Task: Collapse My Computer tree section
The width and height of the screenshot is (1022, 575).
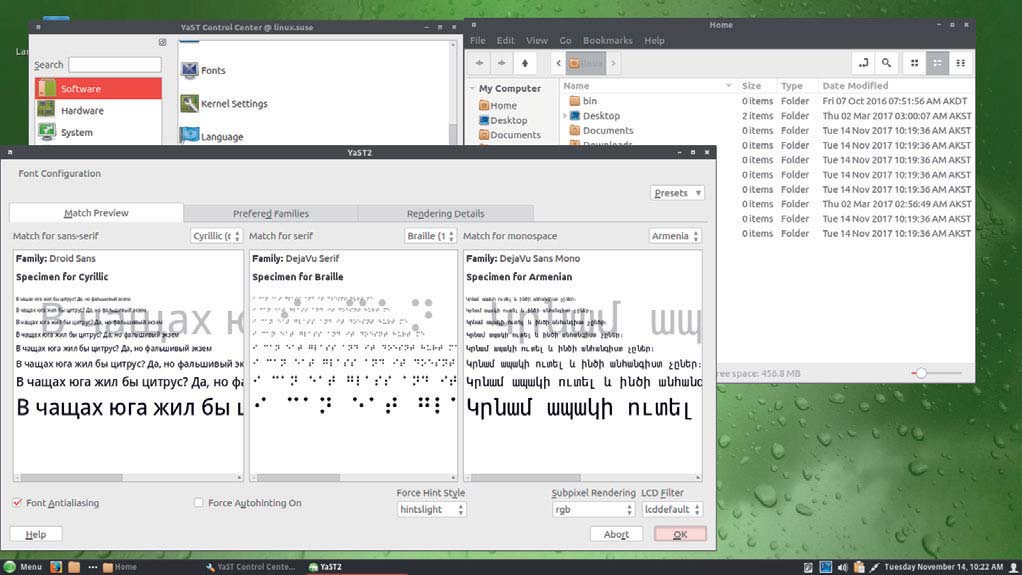Action: [x=472, y=88]
